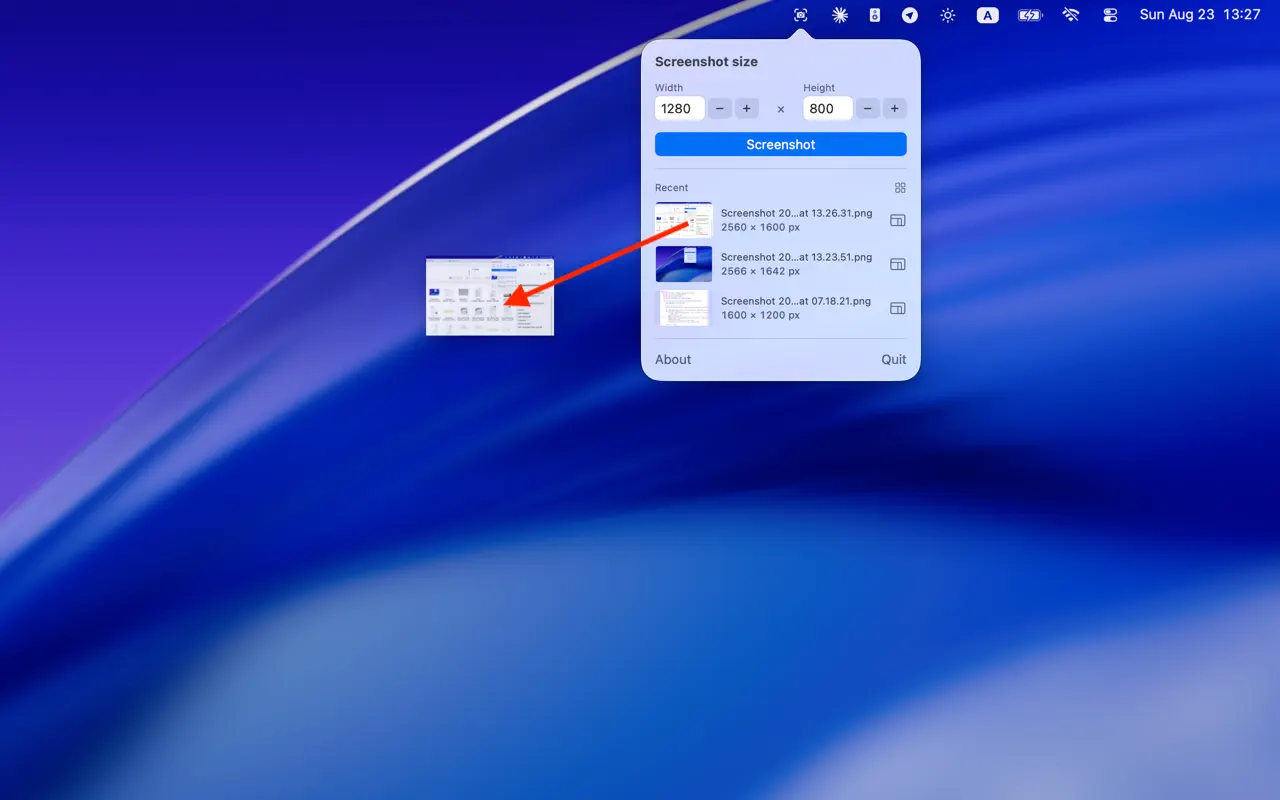The width and height of the screenshot is (1280, 800).
Task: Select the thumbnail of screenshot 07.18.21.png
Action: point(684,308)
